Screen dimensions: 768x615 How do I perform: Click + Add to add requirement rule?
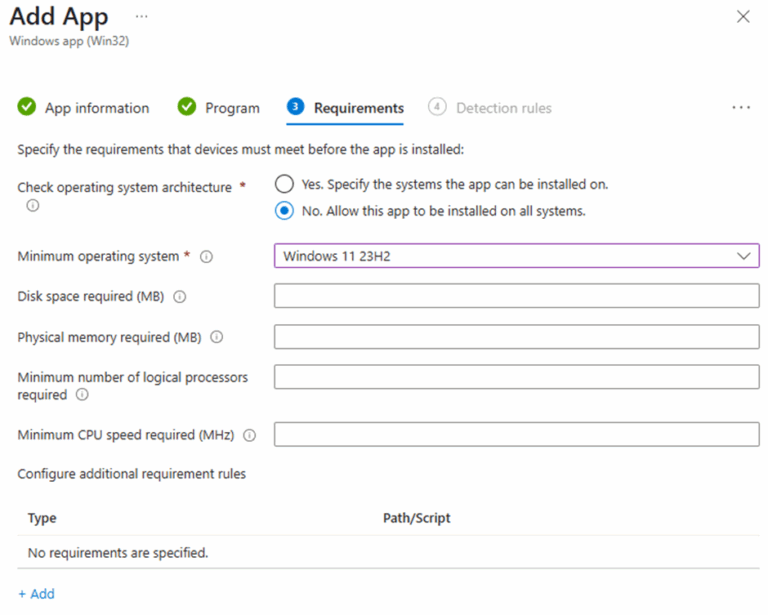tap(36, 594)
